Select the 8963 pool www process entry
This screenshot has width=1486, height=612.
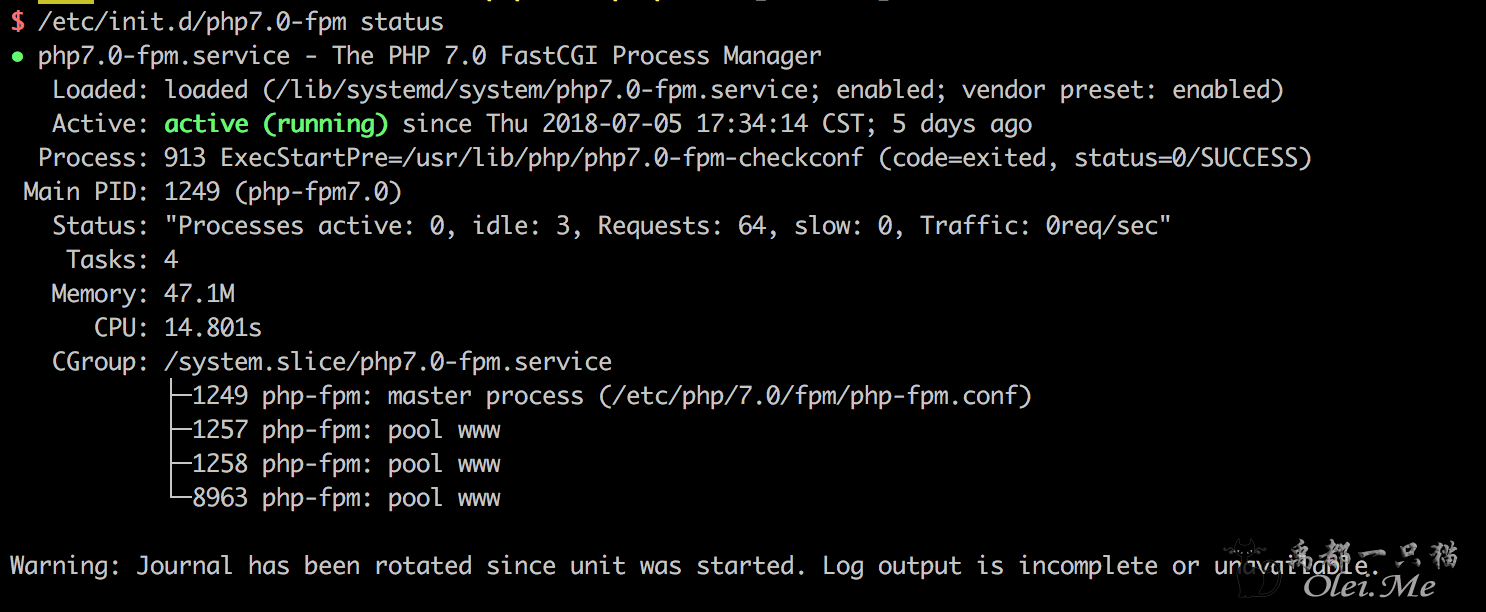(x=346, y=499)
